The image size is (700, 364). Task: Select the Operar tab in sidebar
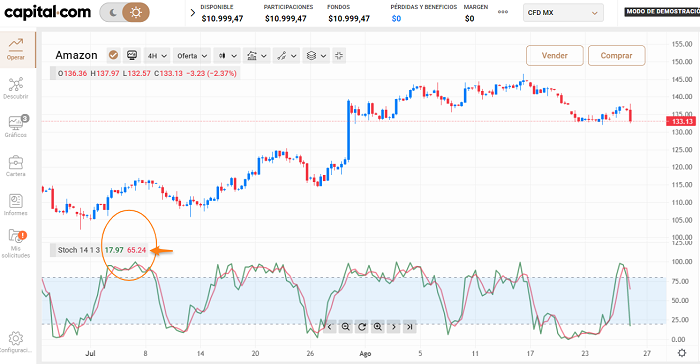(x=17, y=49)
